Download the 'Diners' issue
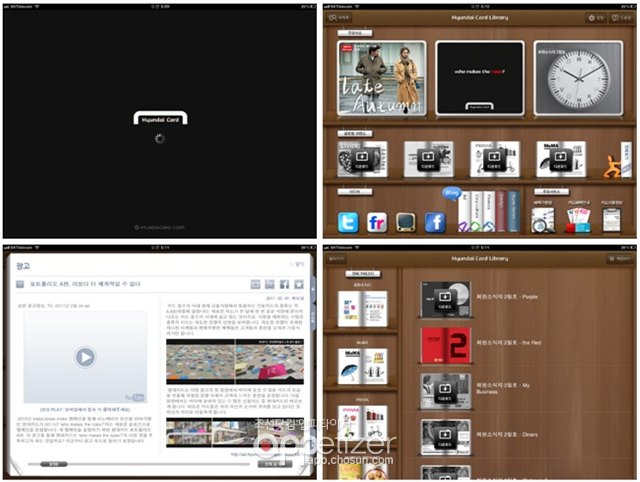The height and width of the screenshot is (482, 640). tap(444, 439)
